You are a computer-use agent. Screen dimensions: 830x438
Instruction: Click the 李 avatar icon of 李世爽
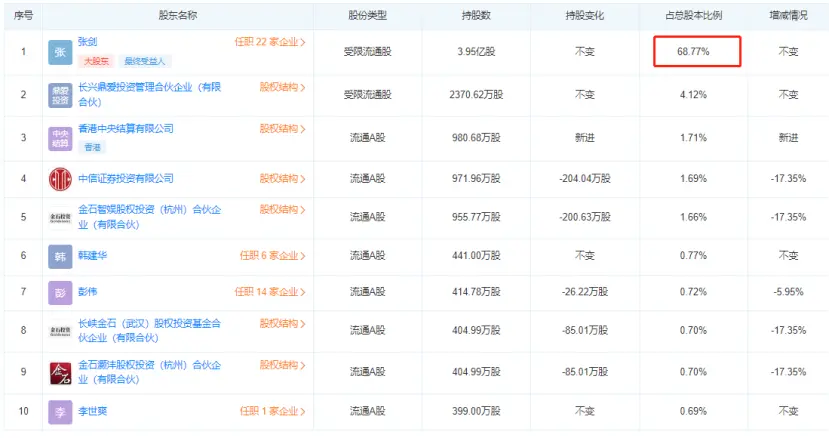[60, 412]
